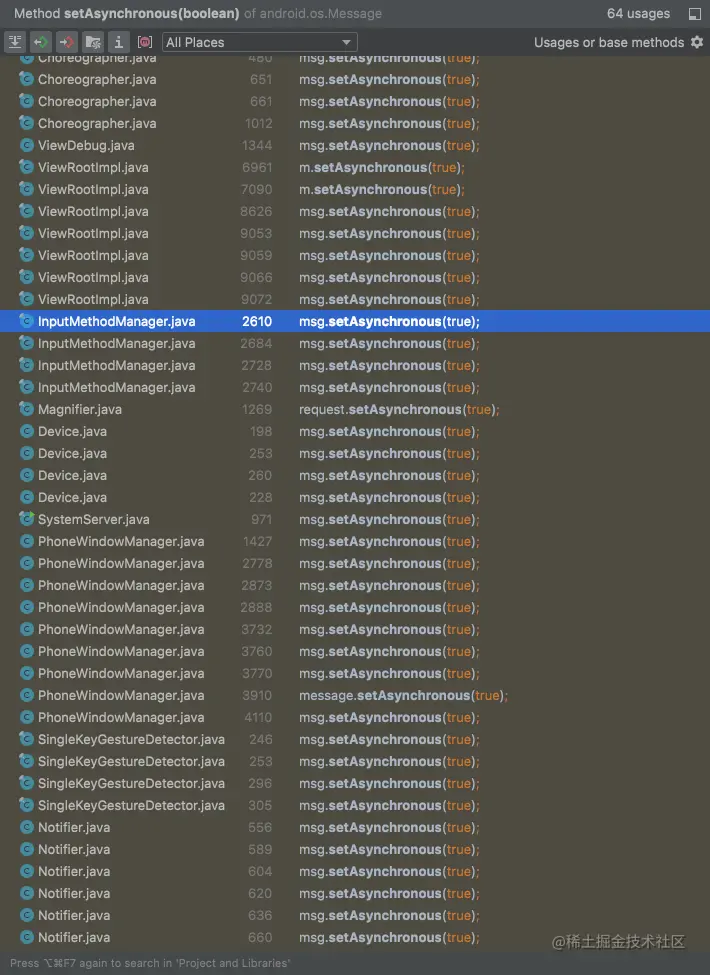Open settings gear next to Usages or base methods
The height and width of the screenshot is (975, 710).
pyautogui.click(x=697, y=42)
